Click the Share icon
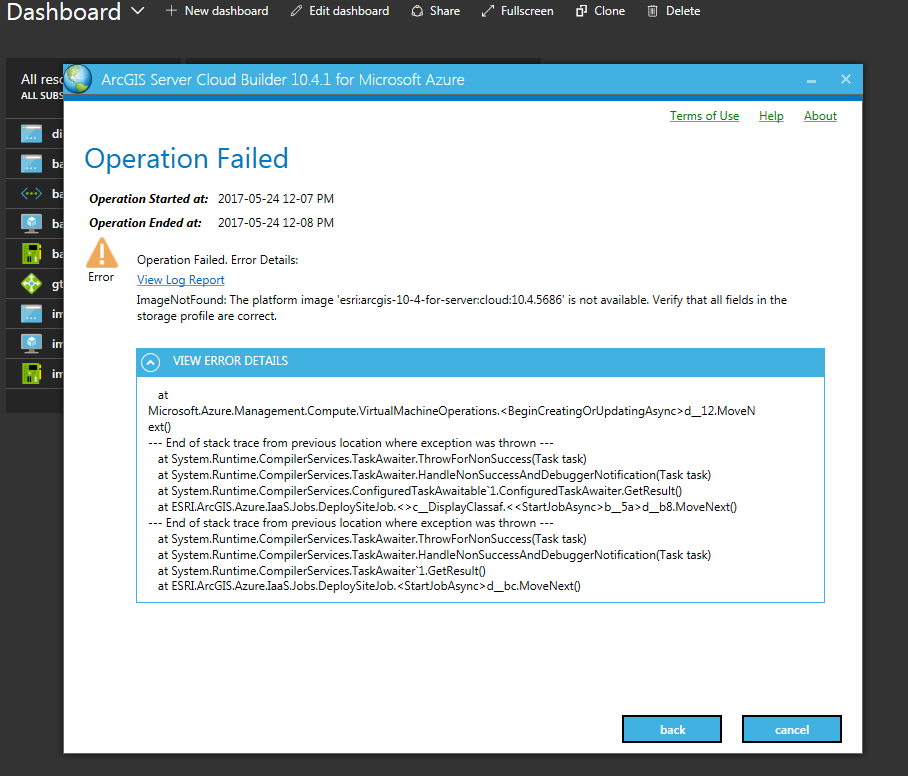 [x=417, y=11]
